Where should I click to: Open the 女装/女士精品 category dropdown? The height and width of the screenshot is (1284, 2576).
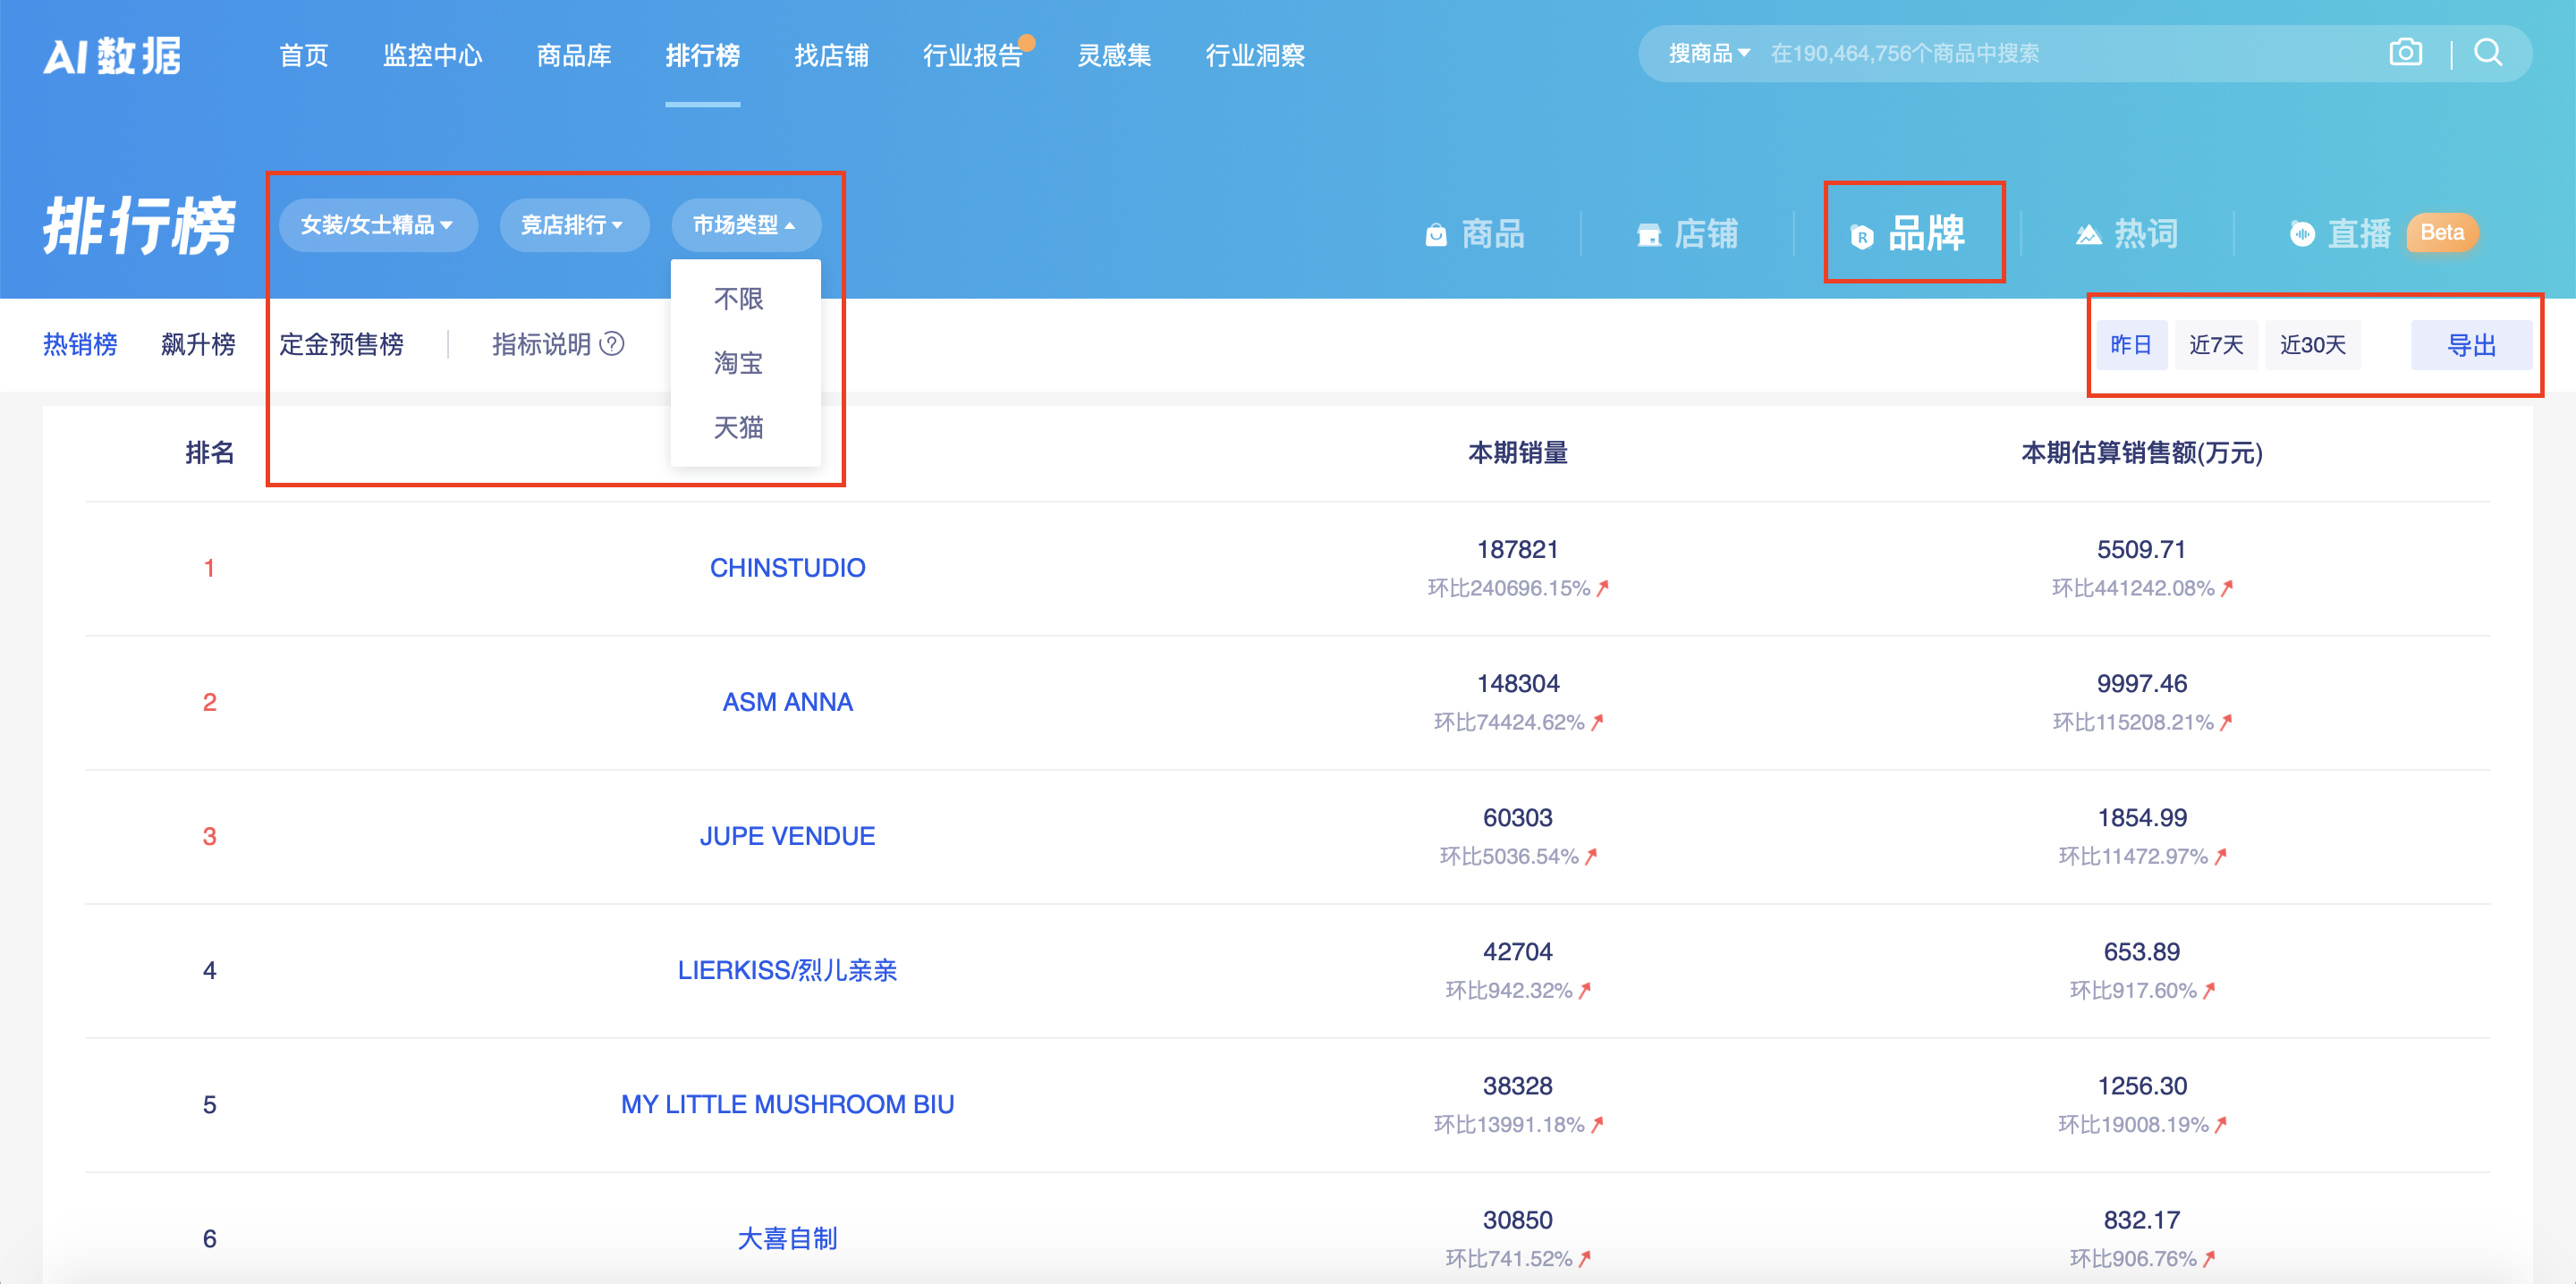tap(377, 225)
